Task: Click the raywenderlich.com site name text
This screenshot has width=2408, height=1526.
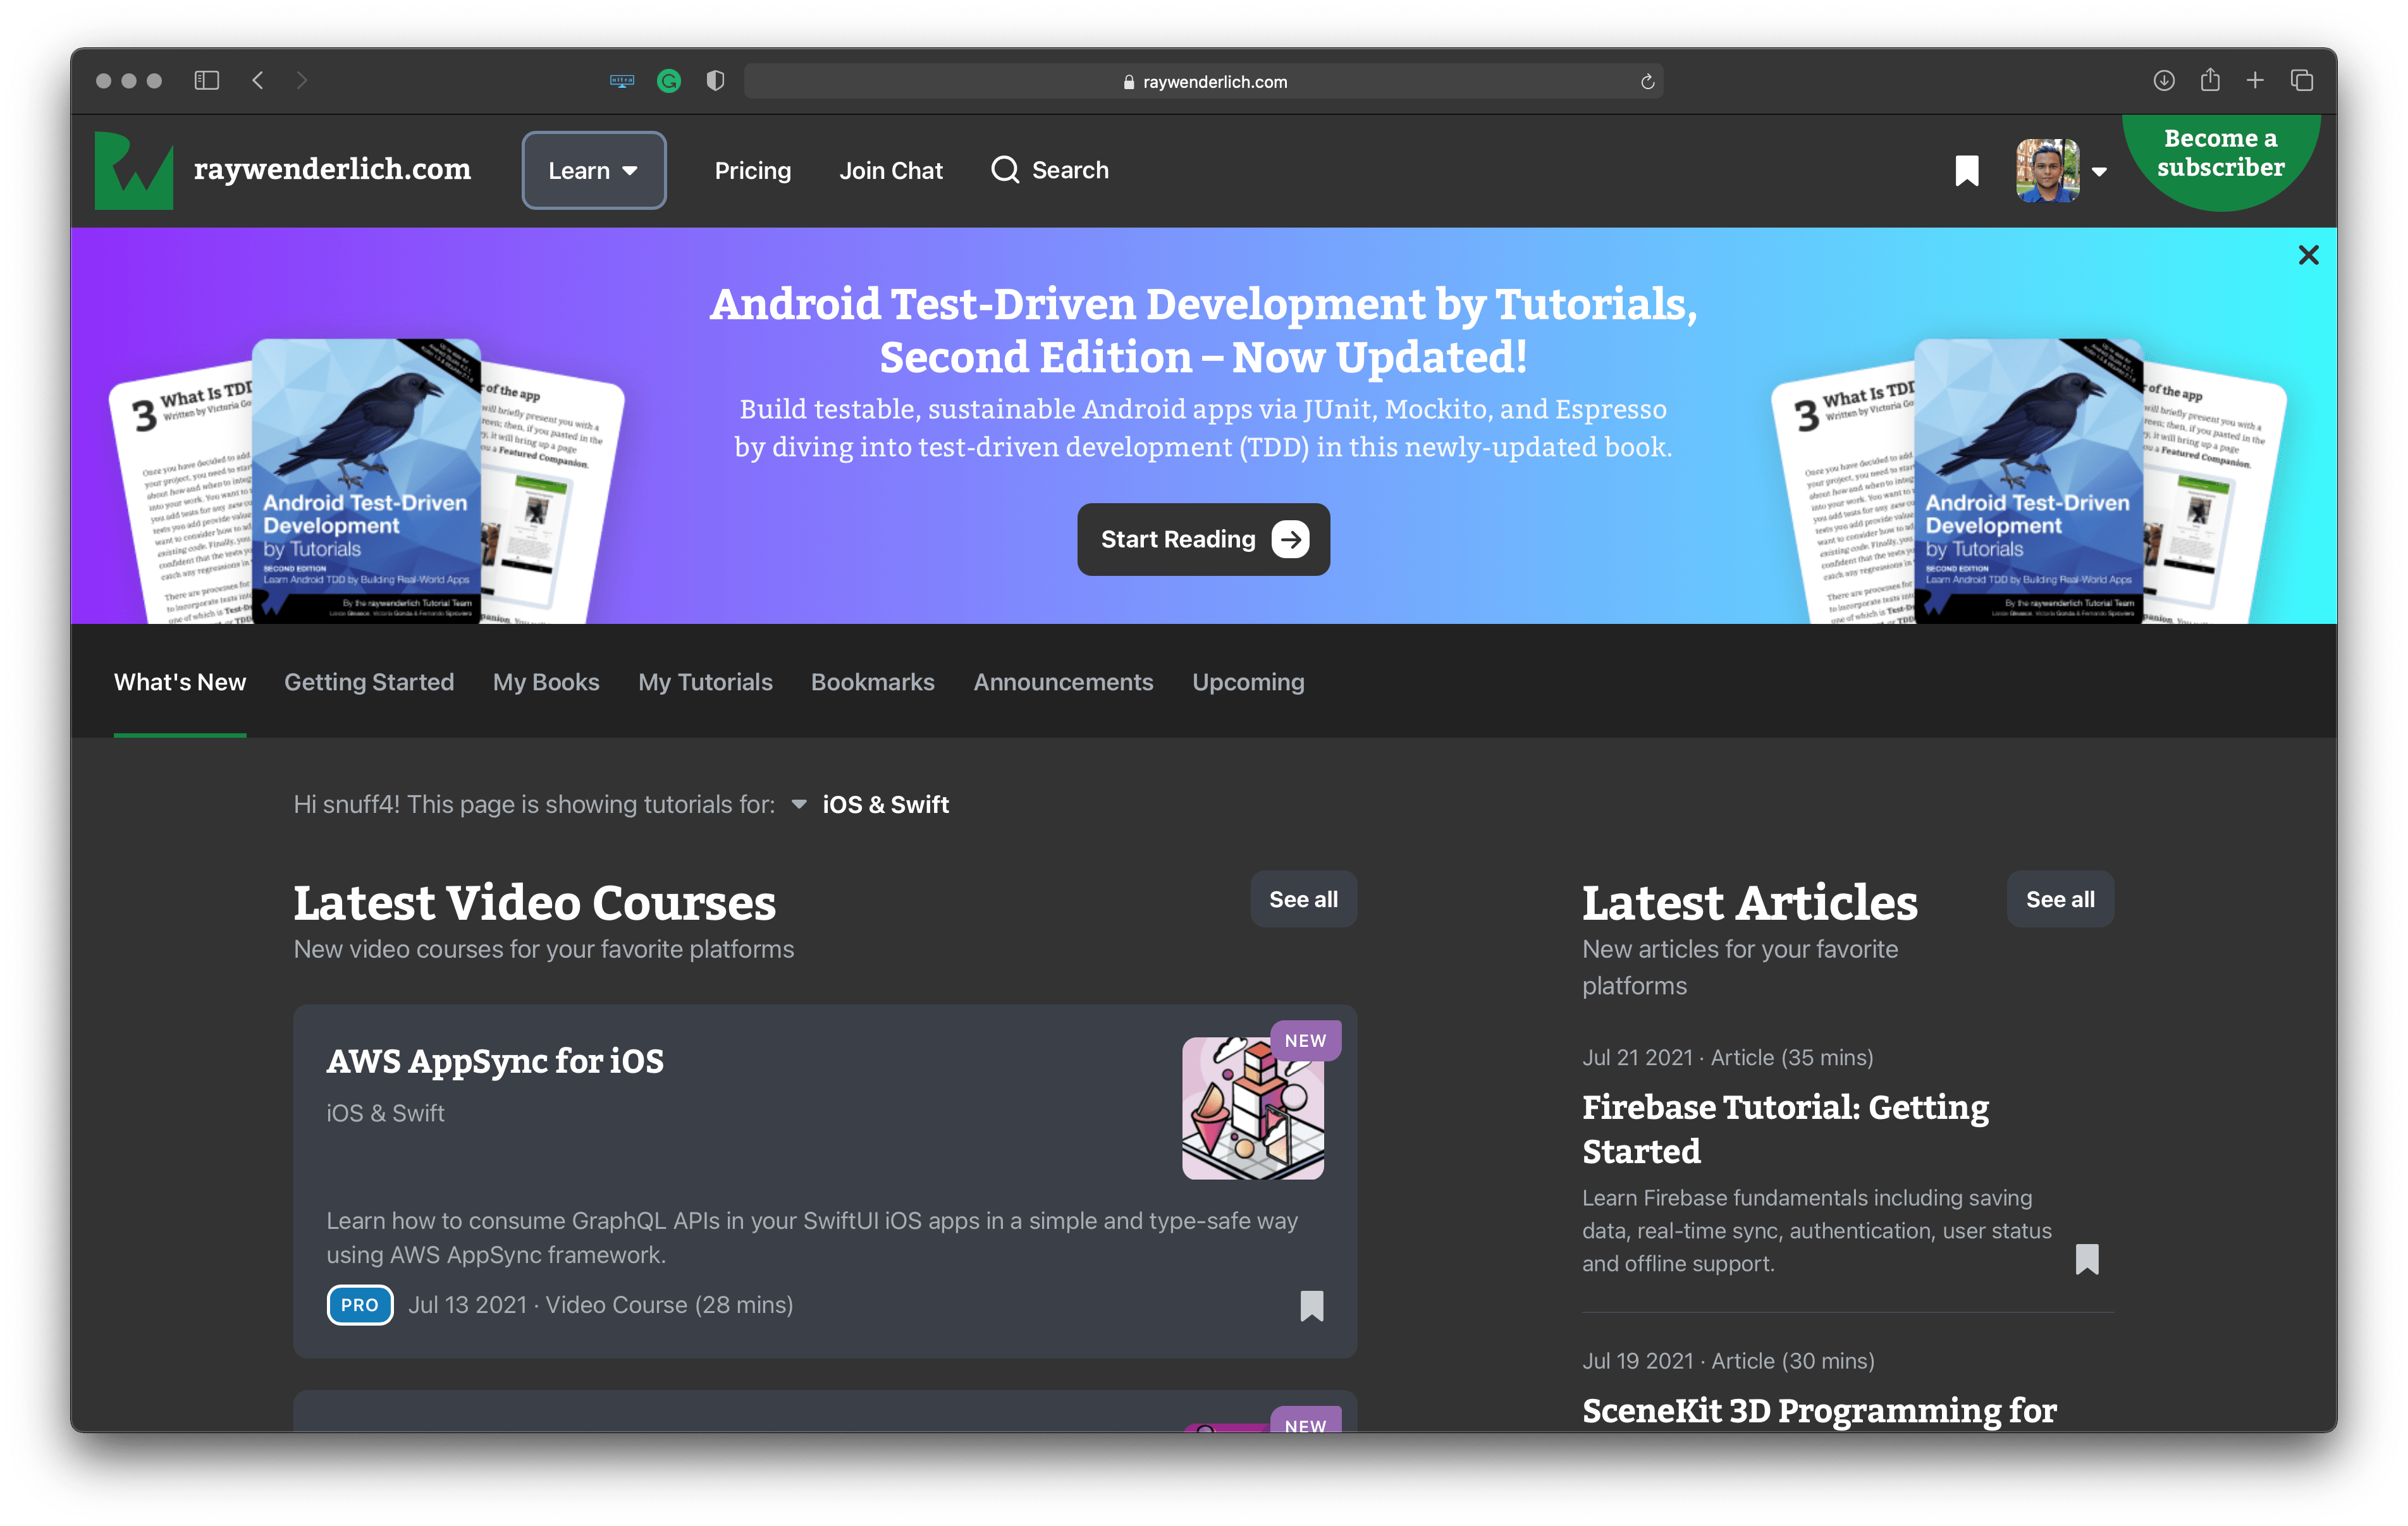Action: coord(332,169)
